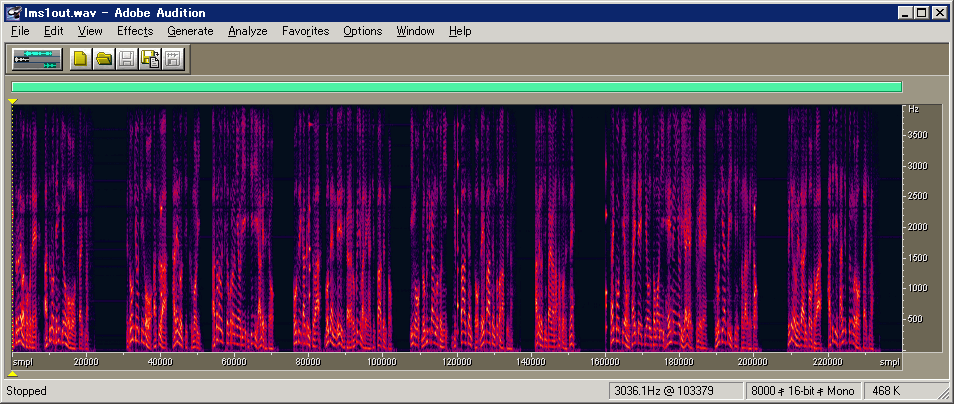Screen dimensions: 954x404
Task: Open the File menu
Action: tap(20, 31)
